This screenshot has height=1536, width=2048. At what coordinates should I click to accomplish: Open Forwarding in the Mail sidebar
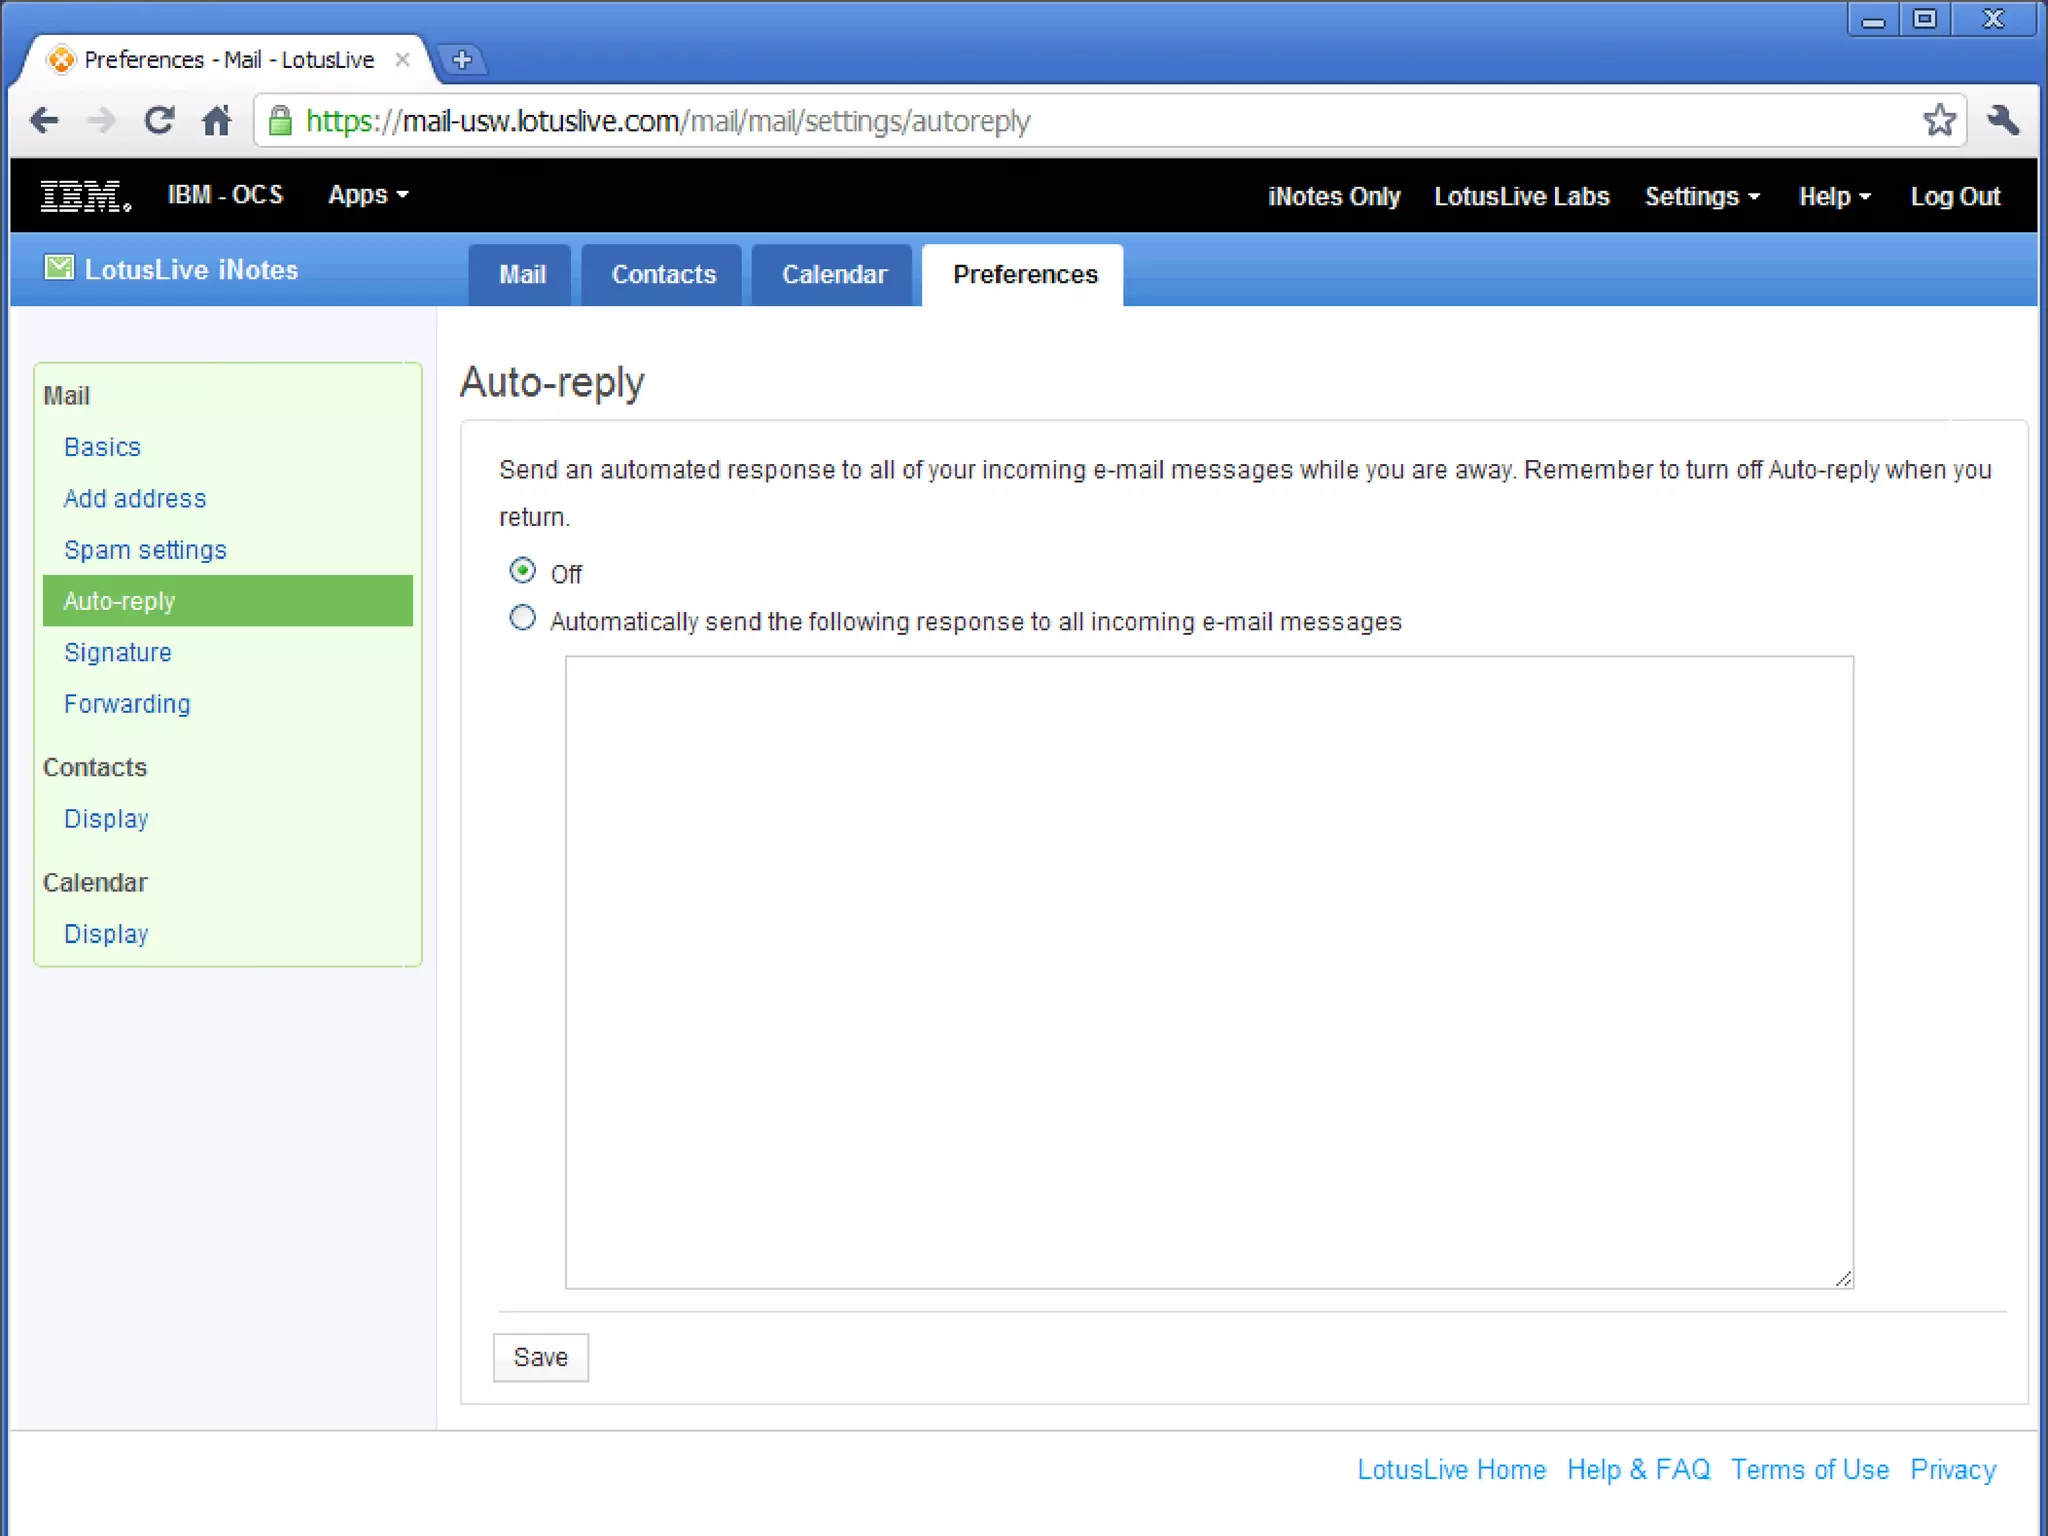(x=127, y=704)
